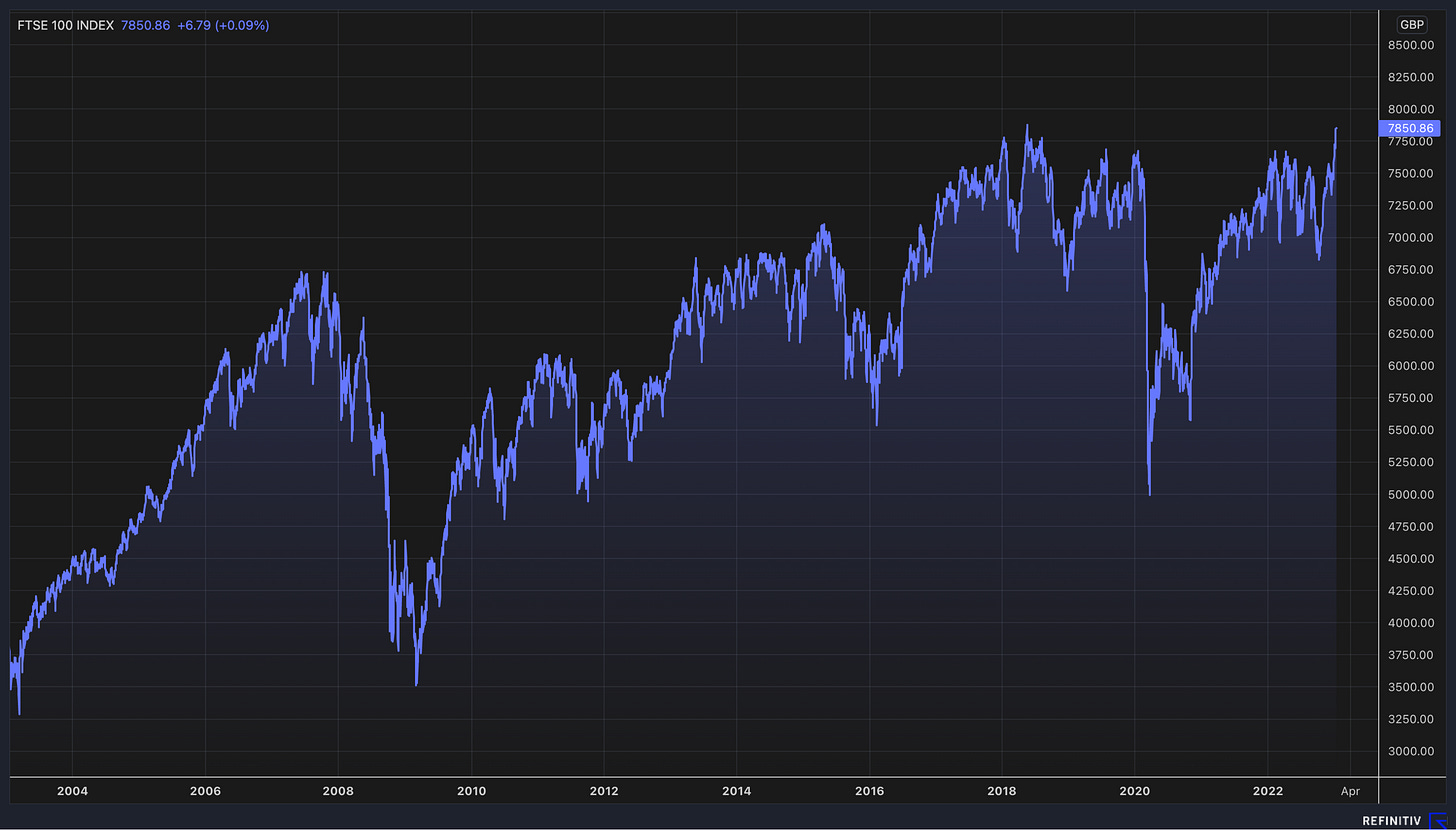Select the 2020 year on time axis
Screen dimensions: 1456x830
point(1135,791)
